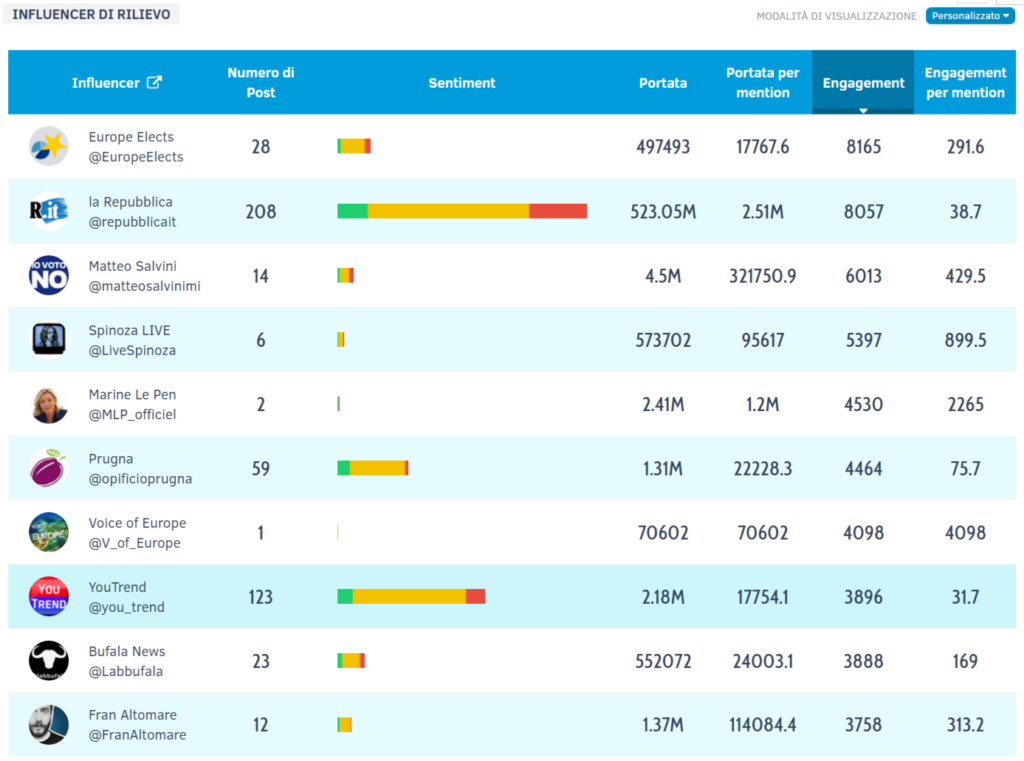Click the Bufala News bull avatar

click(x=48, y=660)
